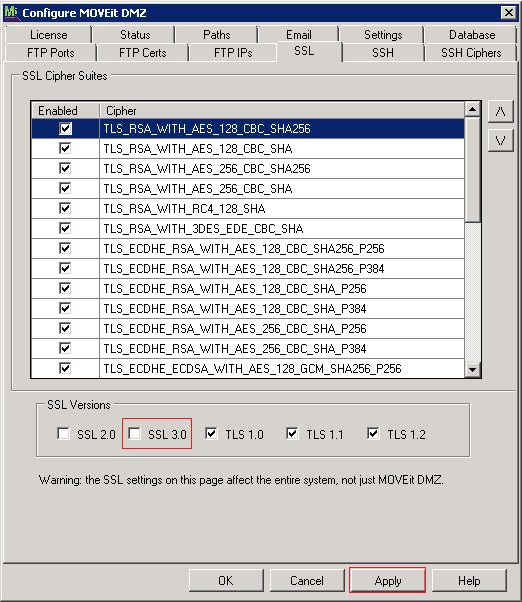The width and height of the screenshot is (522, 602).
Task: Toggle the ECDHE_RSA AES_128_CBC_SHA_P384 checkbox
Action: point(65,308)
